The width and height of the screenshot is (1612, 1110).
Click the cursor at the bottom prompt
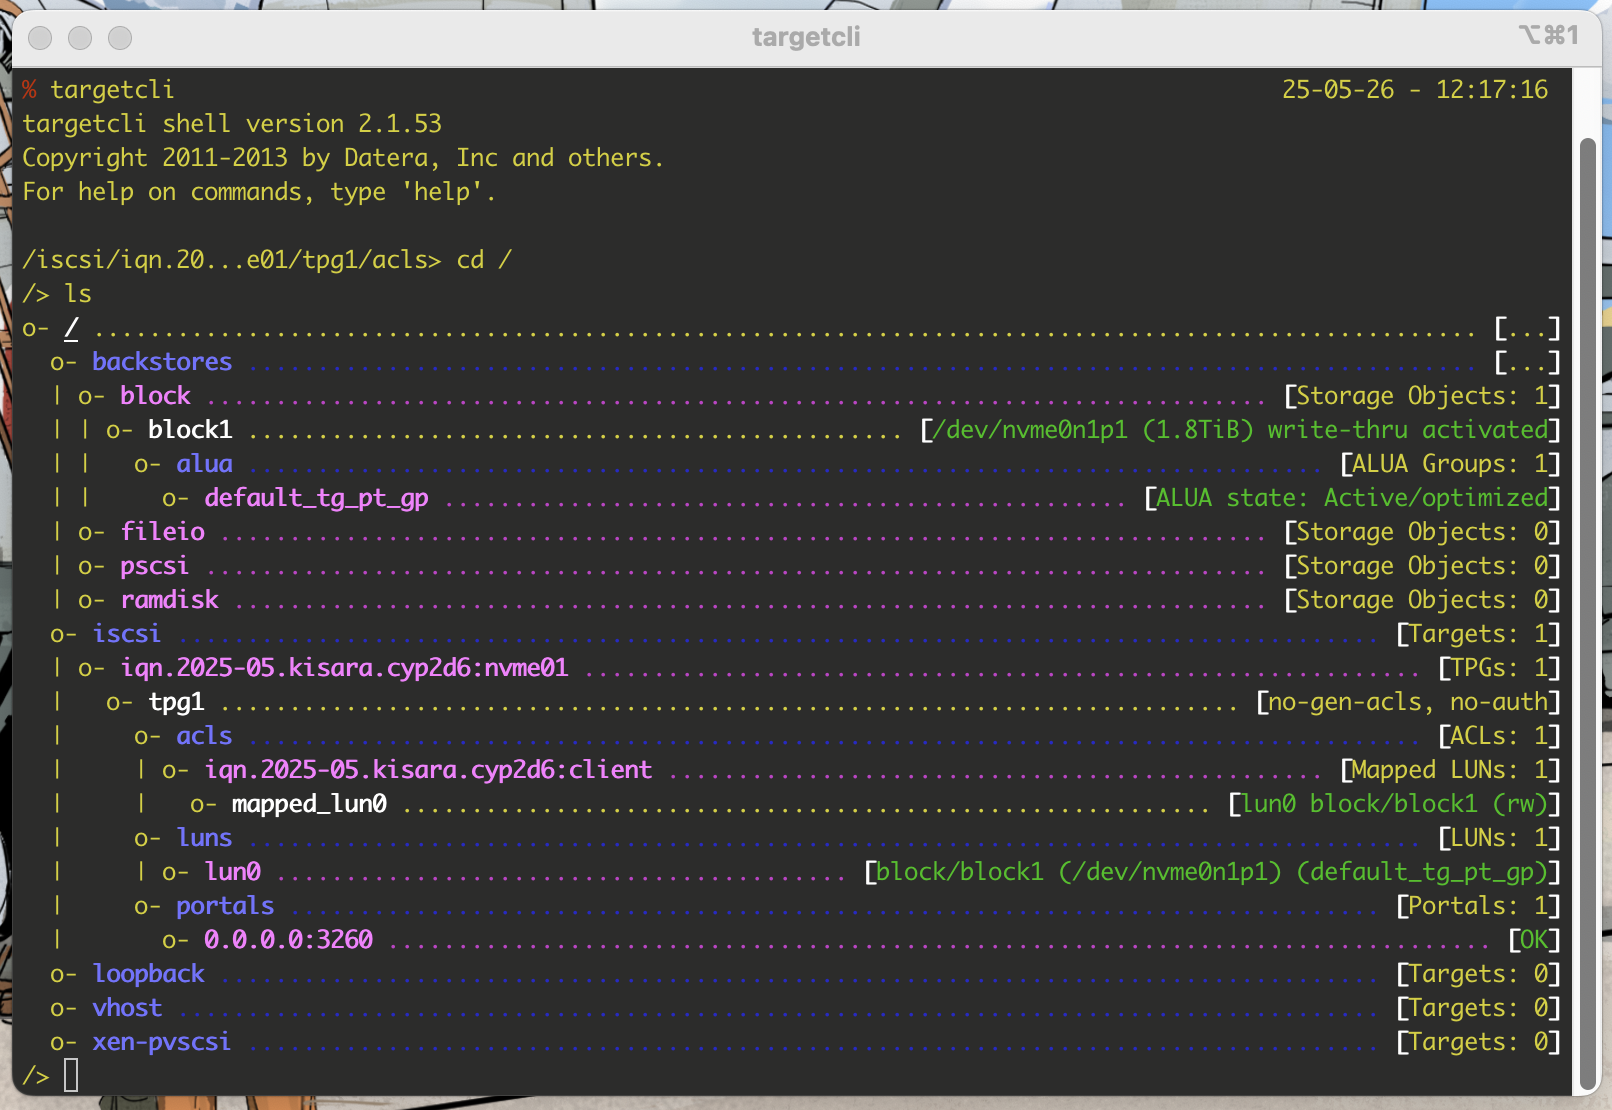(x=71, y=1076)
